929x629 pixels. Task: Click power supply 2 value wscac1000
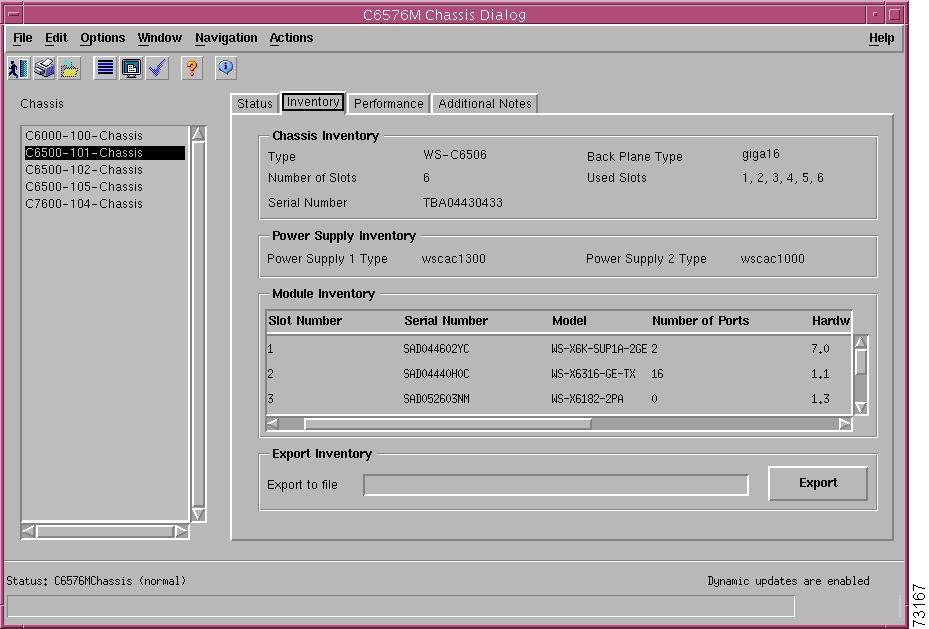(773, 259)
